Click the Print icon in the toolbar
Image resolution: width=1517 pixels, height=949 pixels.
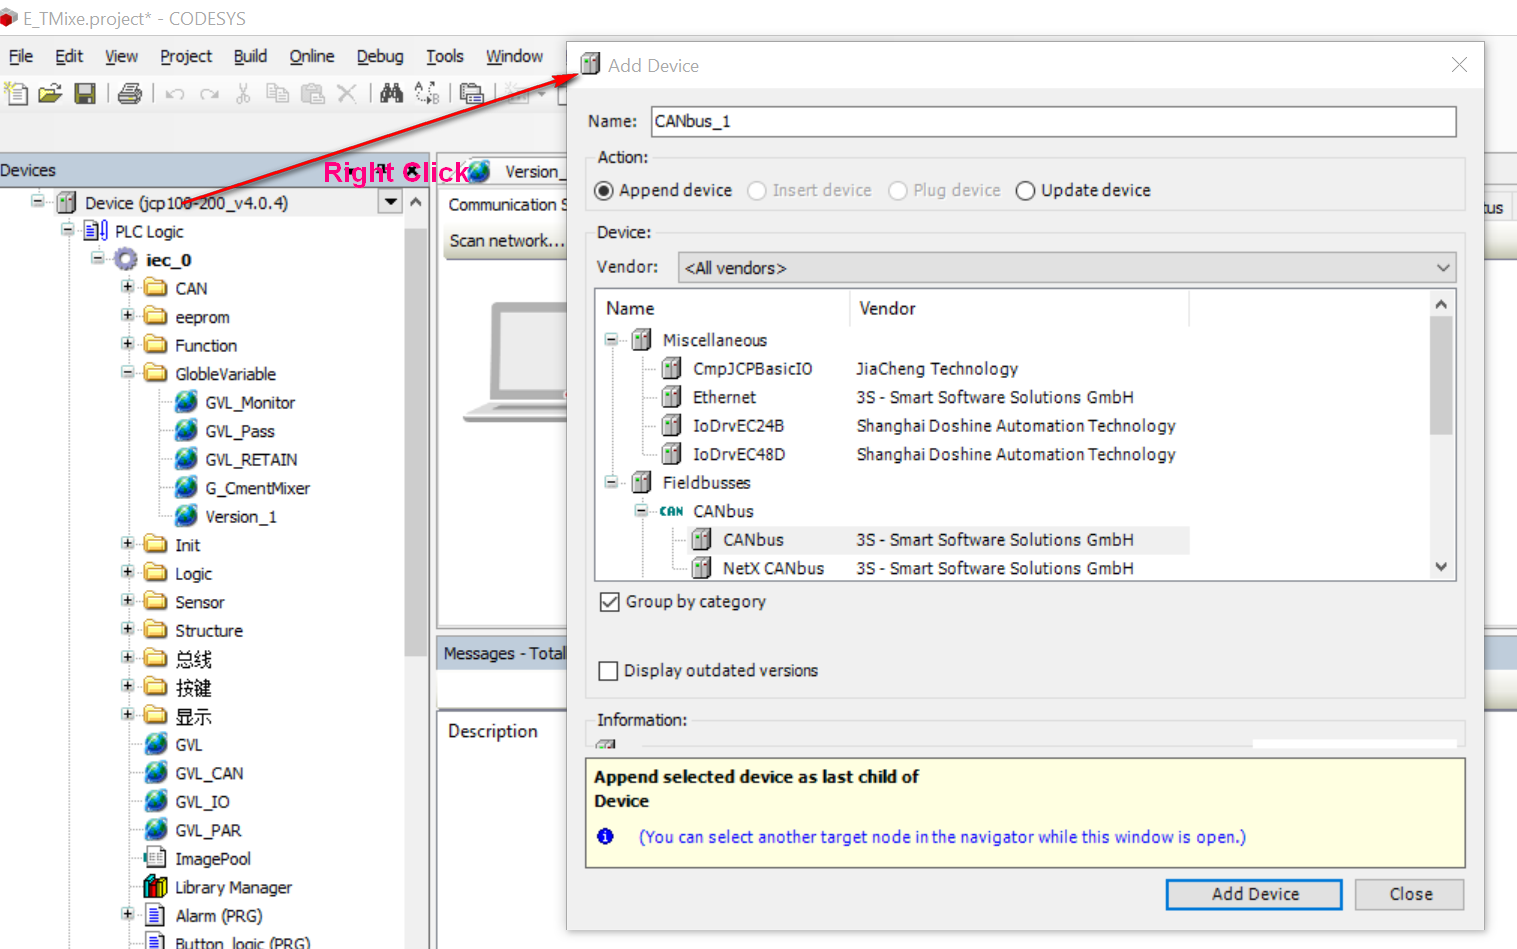coord(130,93)
